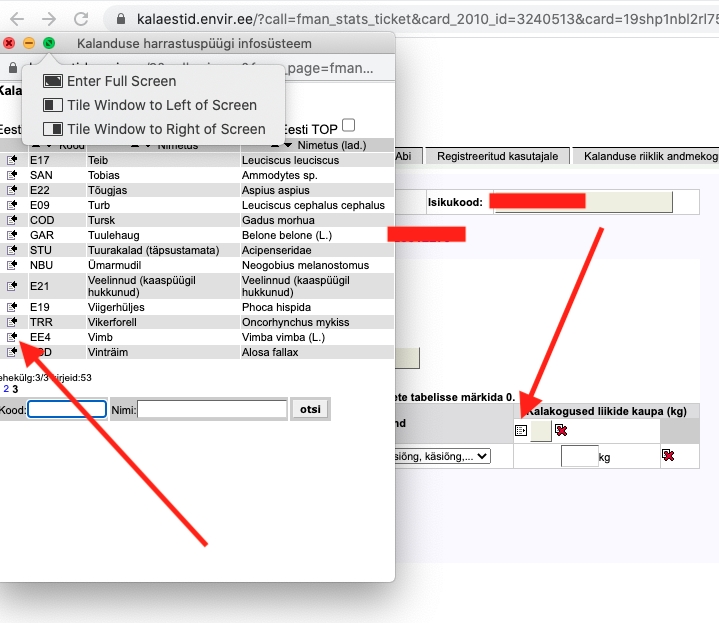Select the Turb row icon (E09)

click(x=12, y=205)
